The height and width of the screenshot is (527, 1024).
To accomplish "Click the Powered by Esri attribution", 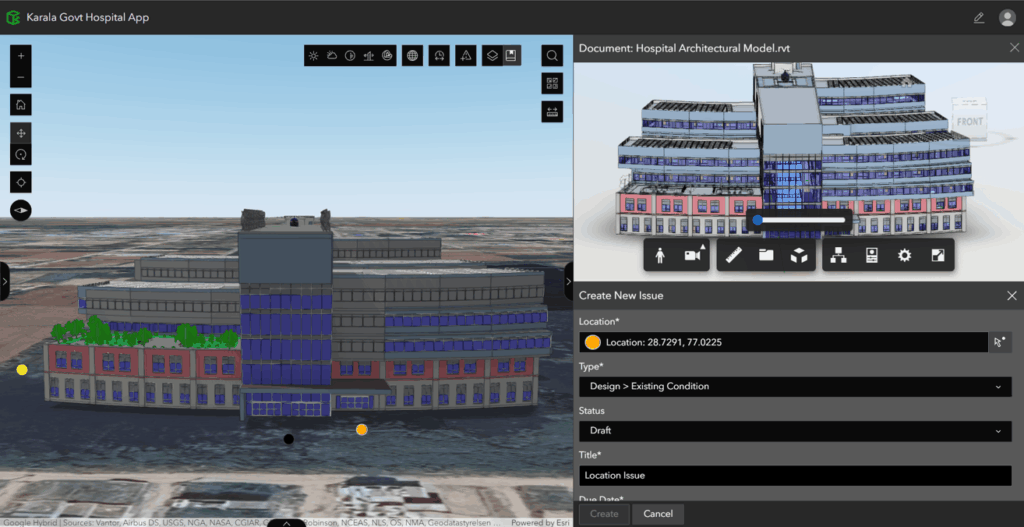I will coord(541,522).
